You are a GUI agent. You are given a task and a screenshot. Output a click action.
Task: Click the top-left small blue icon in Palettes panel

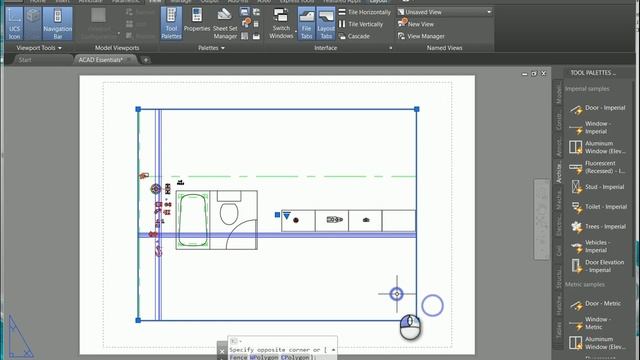click(x=244, y=12)
